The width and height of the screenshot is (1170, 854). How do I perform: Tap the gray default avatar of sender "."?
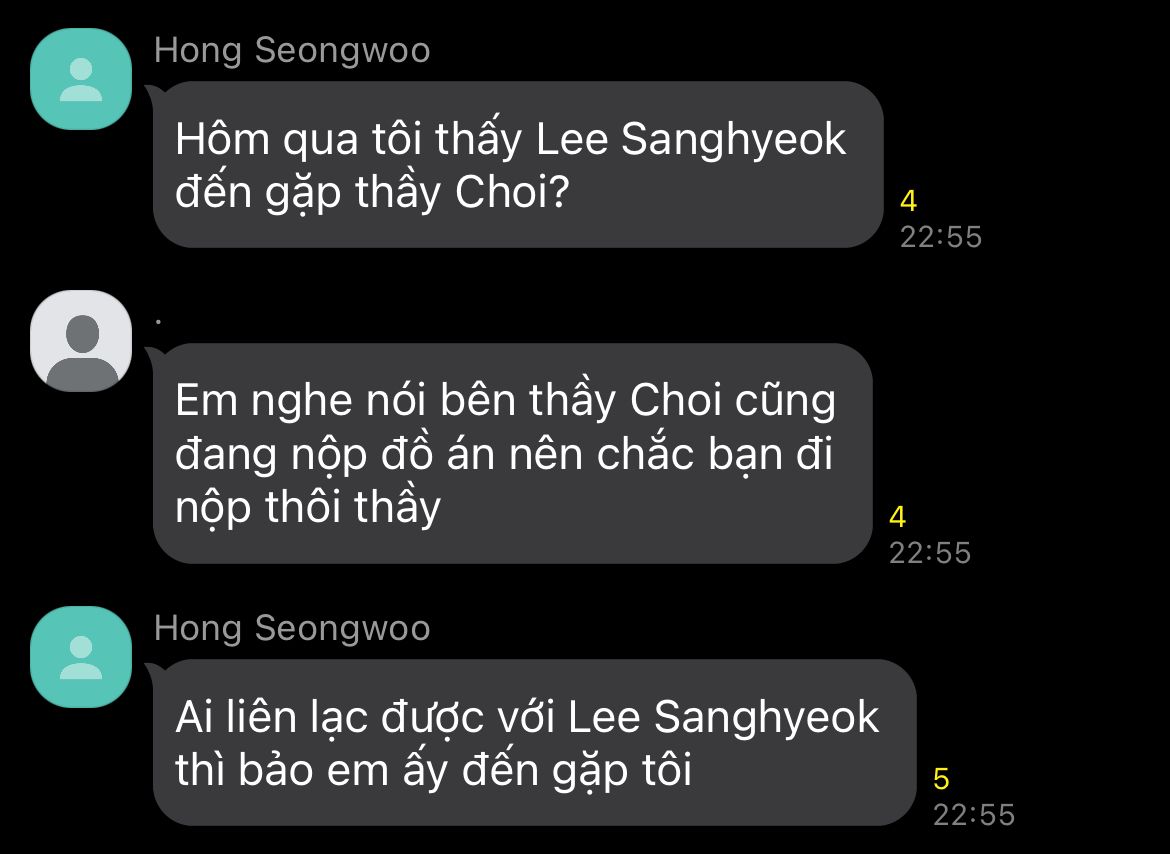[81, 341]
